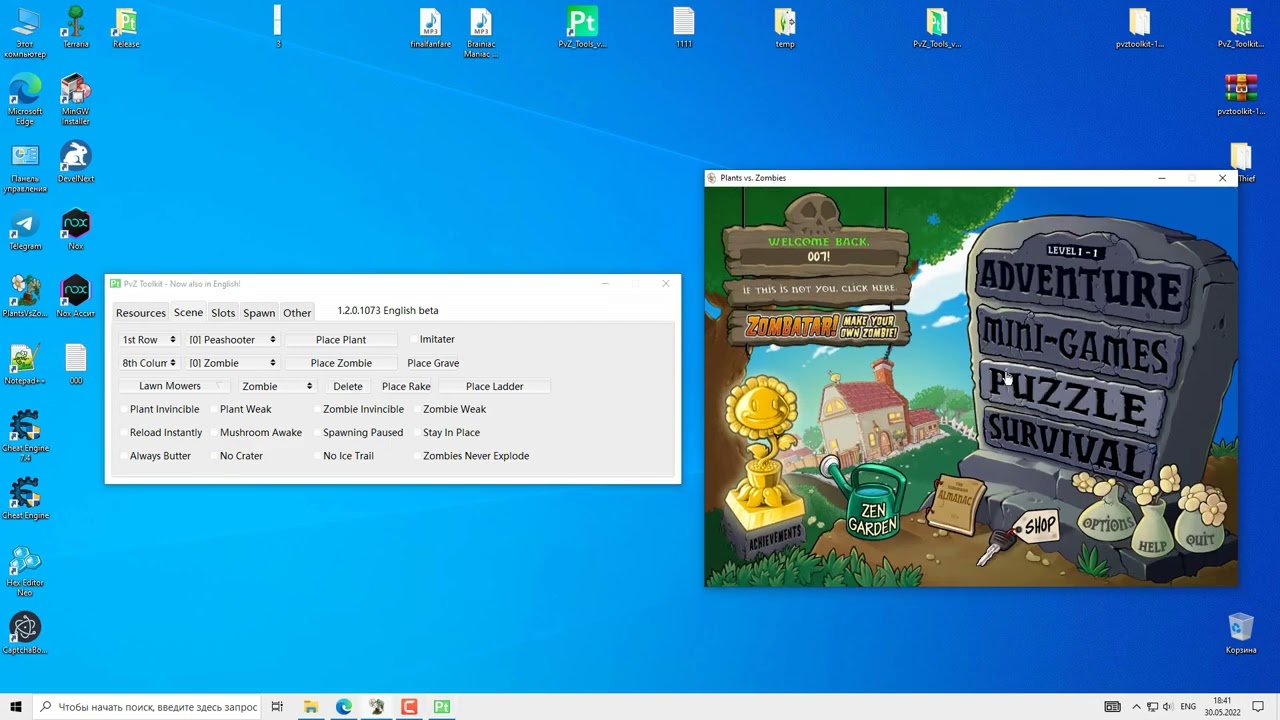1280x720 pixels.
Task: Toggle Zombie Invincible checkbox
Action: [x=359, y=409]
